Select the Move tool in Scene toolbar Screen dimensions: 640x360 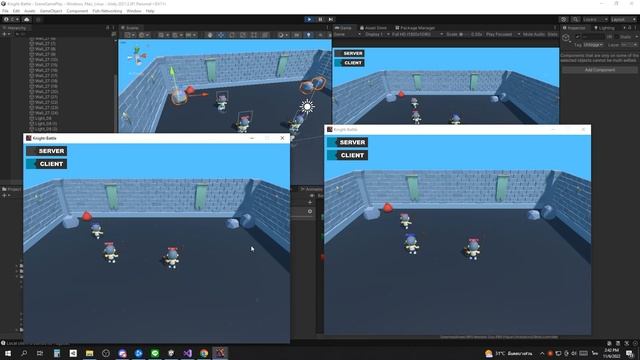(x=221, y=35)
